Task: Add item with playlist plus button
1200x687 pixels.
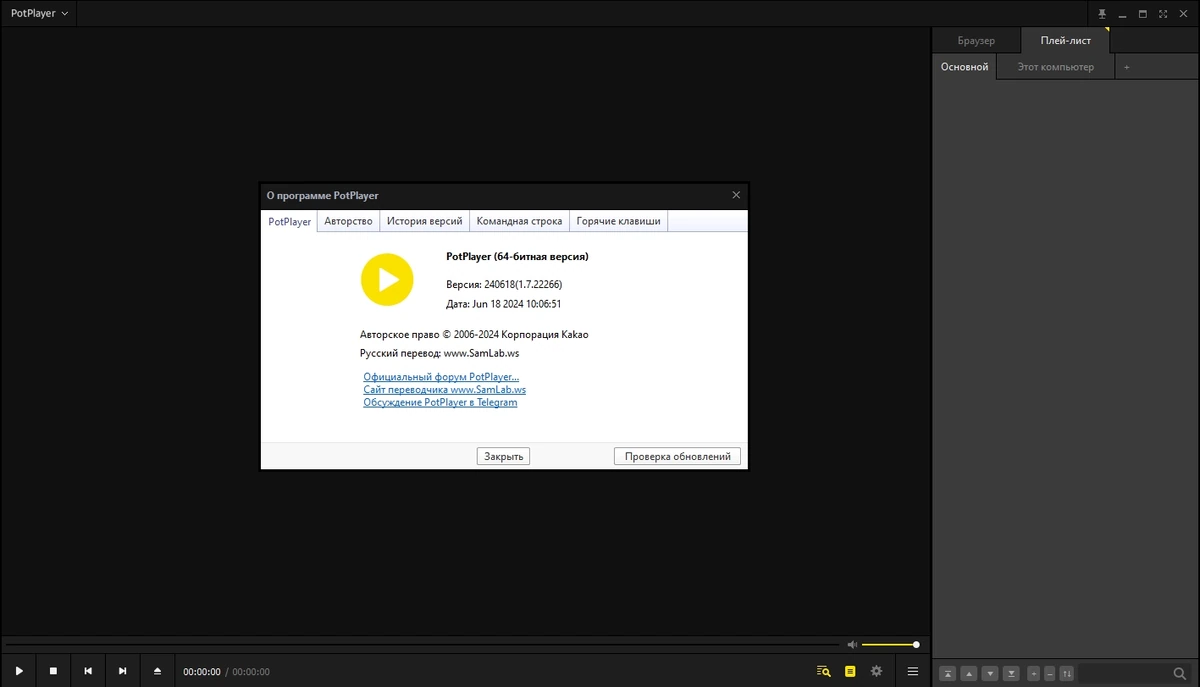Action: [1034, 673]
